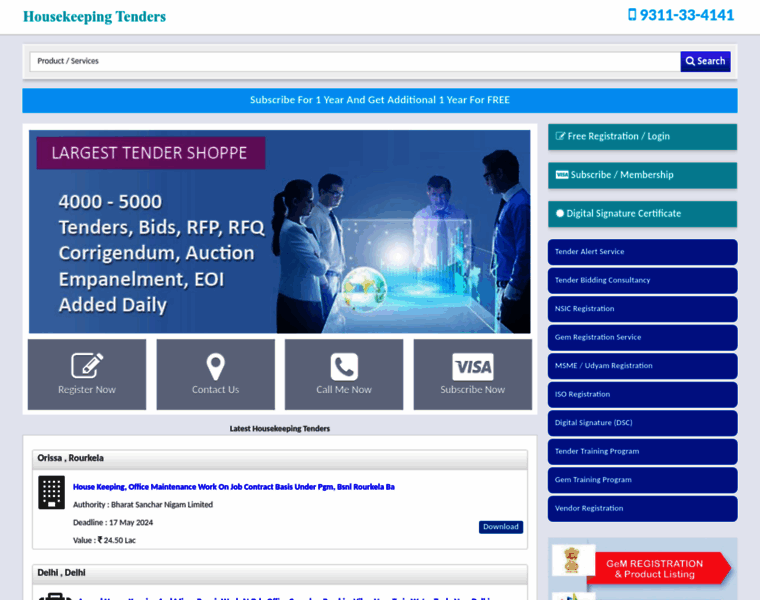The height and width of the screenshot is (600, 760).
Task: Click the Latest Housekeeping Tenders heading
Action: pos(280,429)
